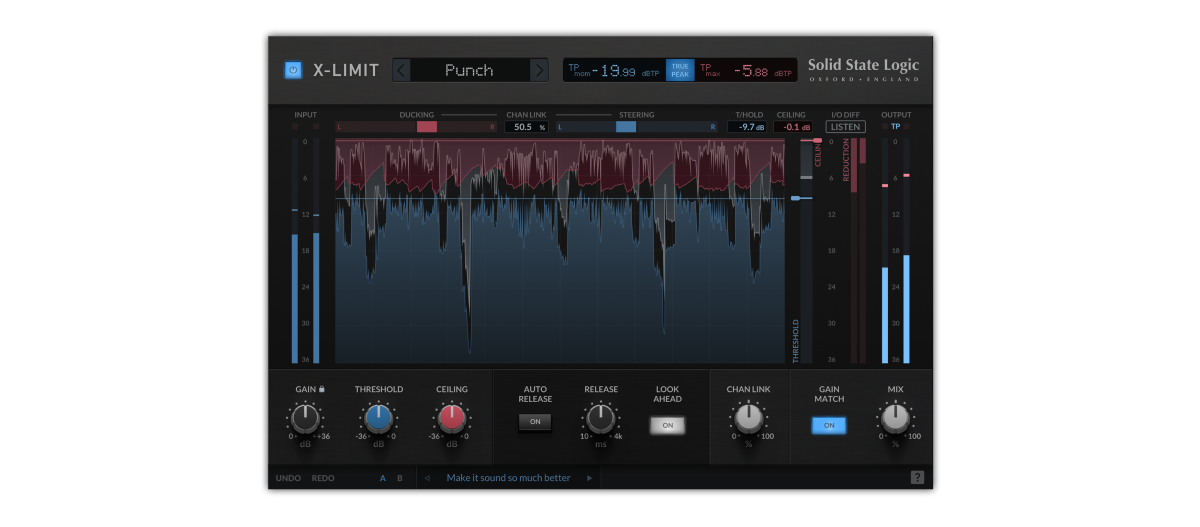The height and width of the screenshot is (527, 1200).
Task: Toggle the blue plugin power button
Action: (293, 70)
